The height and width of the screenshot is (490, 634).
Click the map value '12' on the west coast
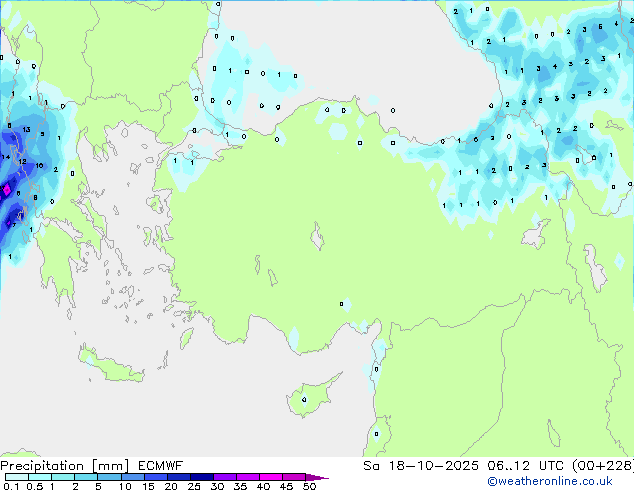tap(22, 161)
